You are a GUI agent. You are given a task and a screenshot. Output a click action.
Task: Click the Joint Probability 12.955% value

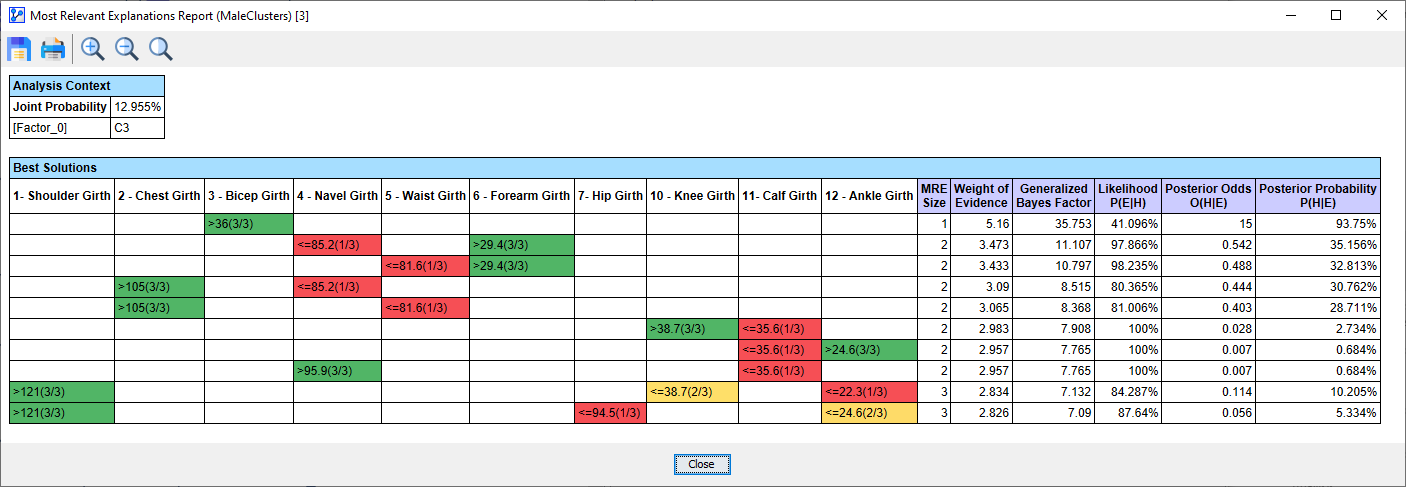point(137,107)
